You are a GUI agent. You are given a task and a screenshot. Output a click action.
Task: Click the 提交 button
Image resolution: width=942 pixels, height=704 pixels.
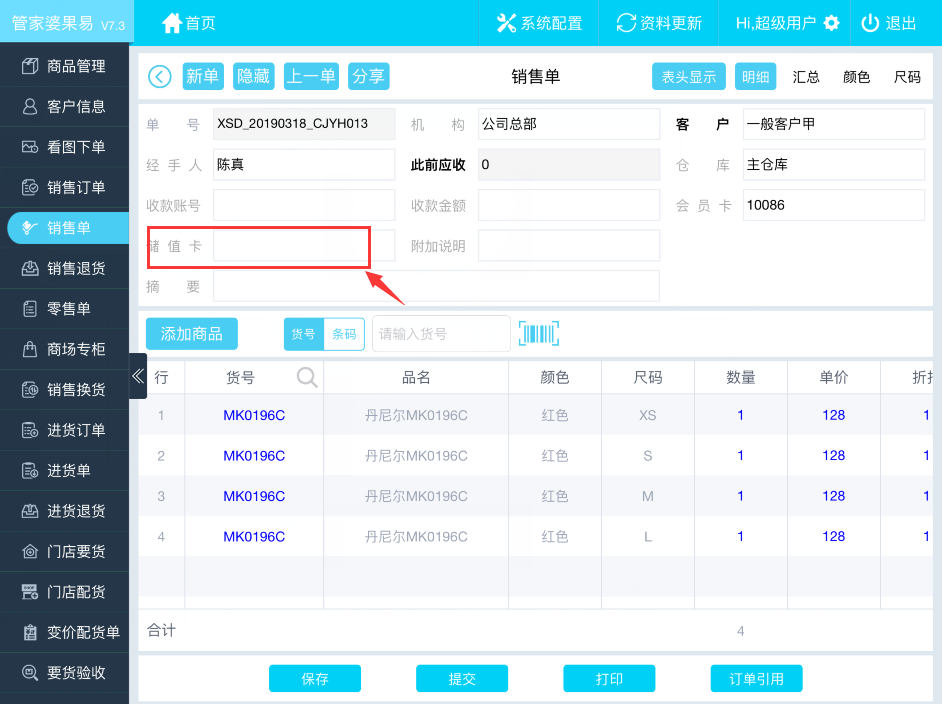click(x=462, y=679)
